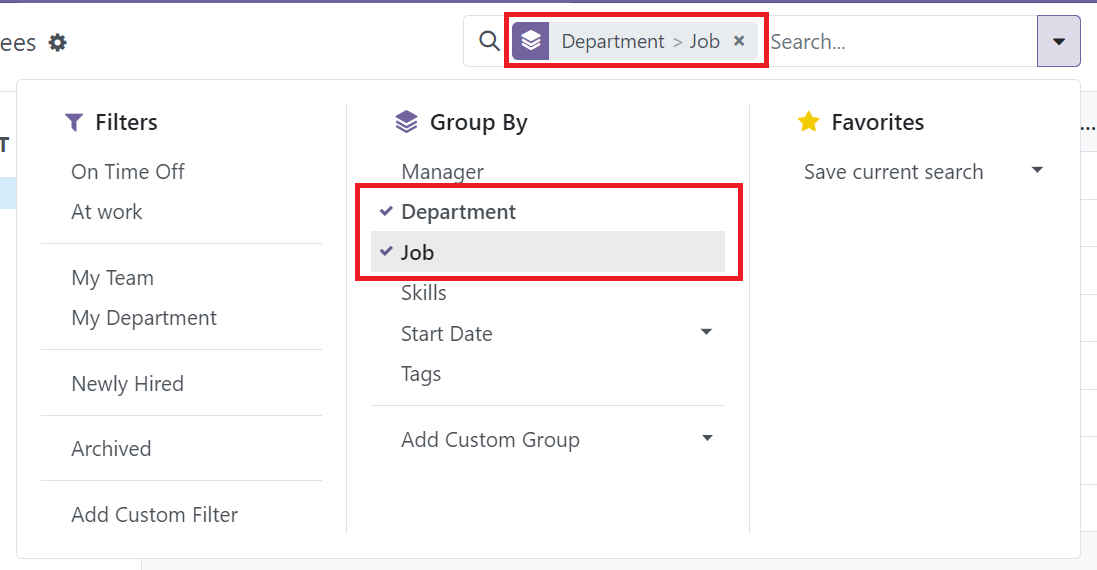This screenshot has height=570, width=1097.
Task: Select the Tags group option
Action: coord(421,374)
